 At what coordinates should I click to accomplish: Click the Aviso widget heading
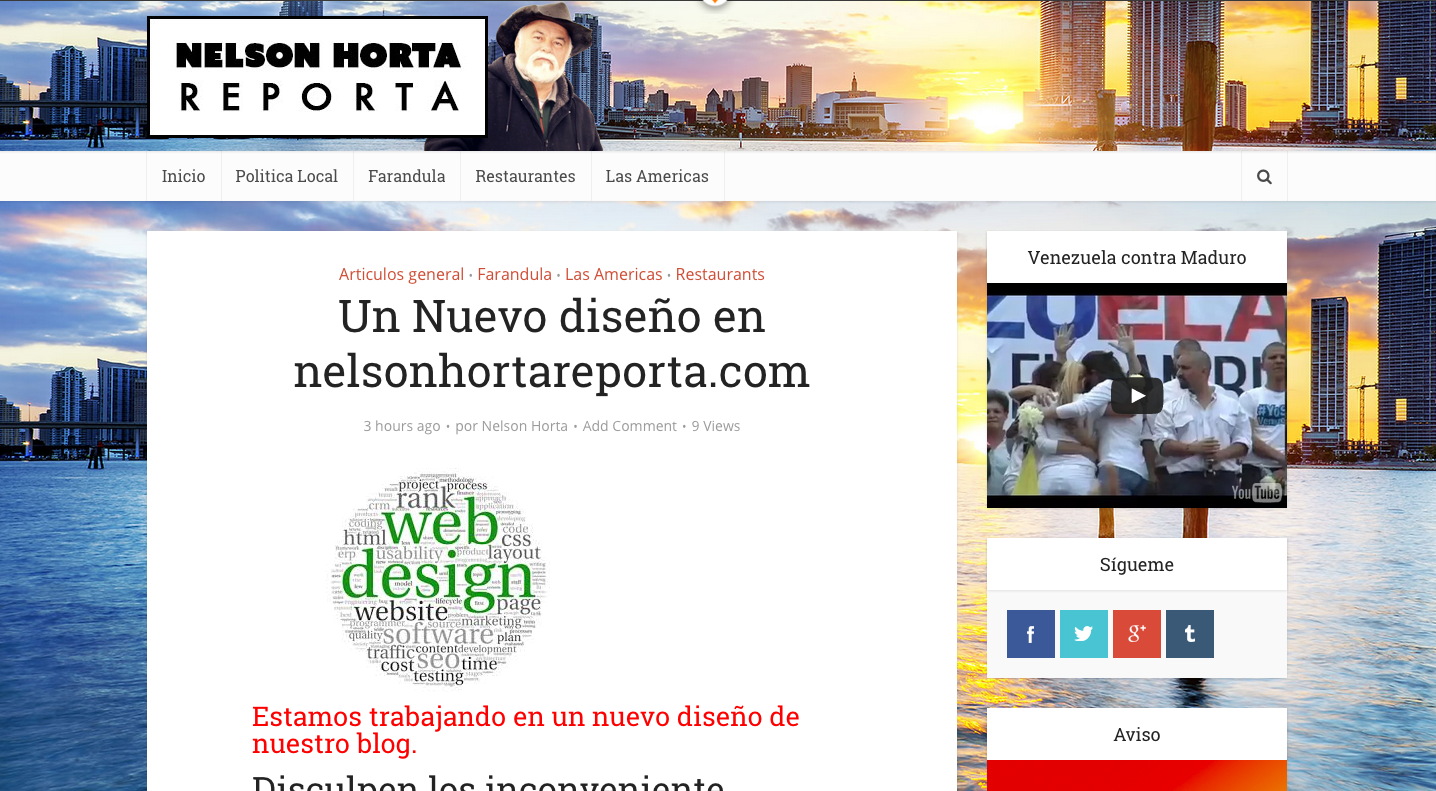[1137, 735]
